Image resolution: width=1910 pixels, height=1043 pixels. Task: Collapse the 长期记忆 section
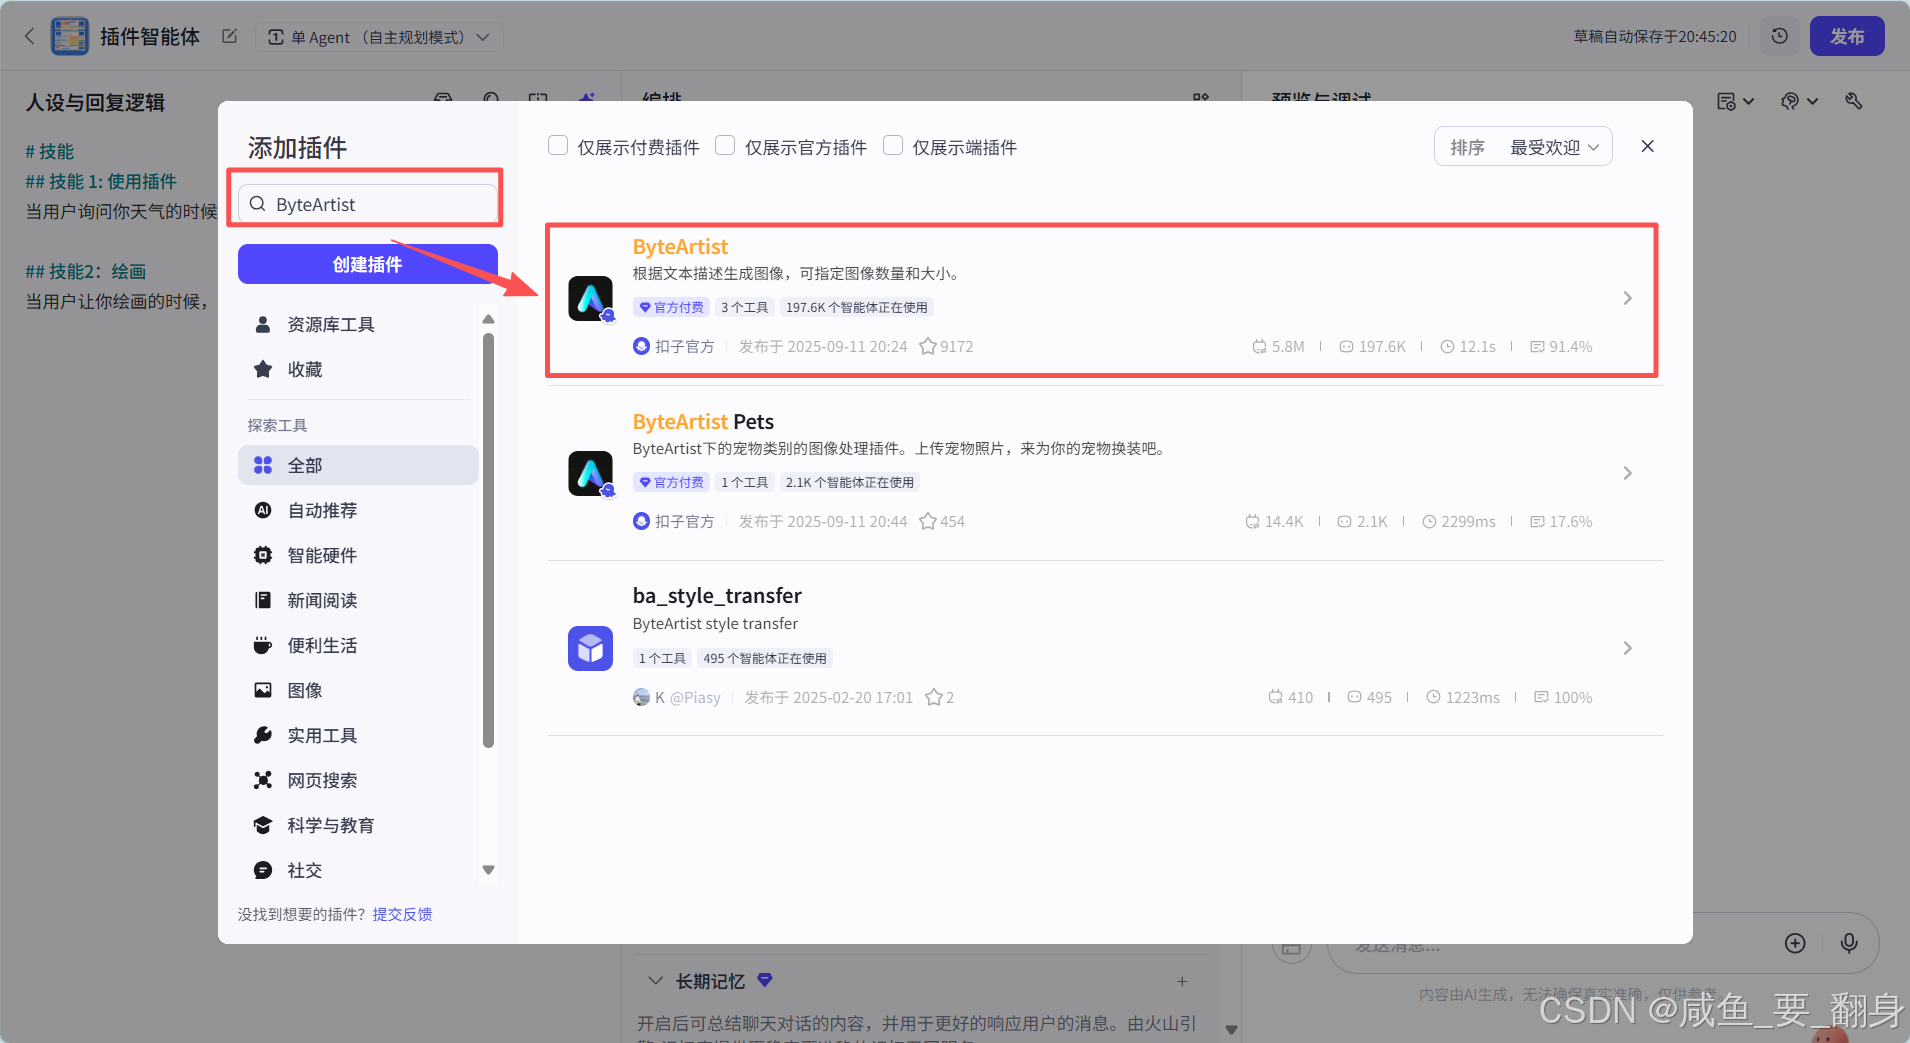tap(655, 981)
